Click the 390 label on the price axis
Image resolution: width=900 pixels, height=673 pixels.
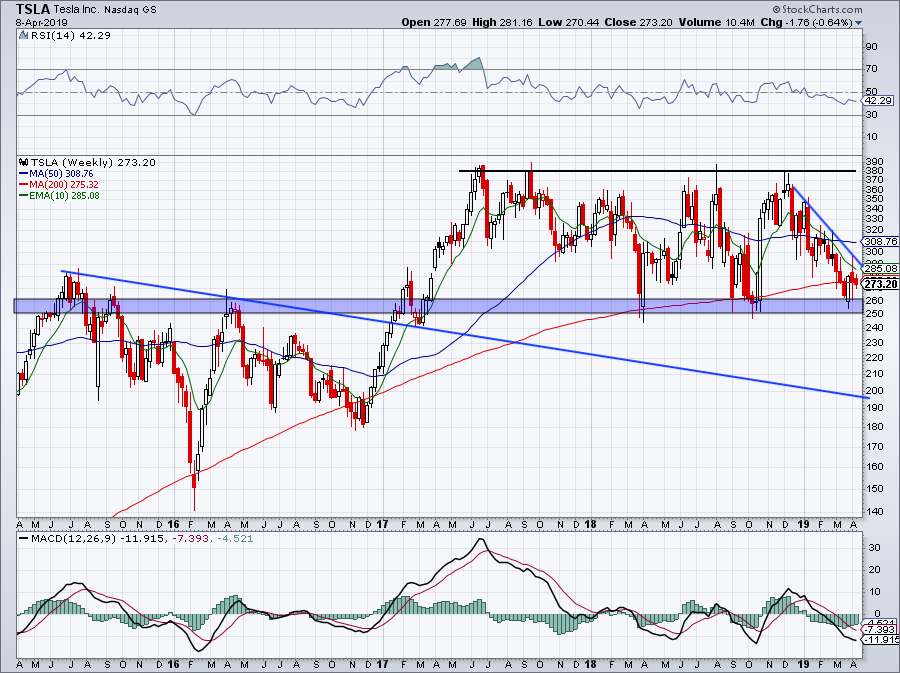pos(875,161)
